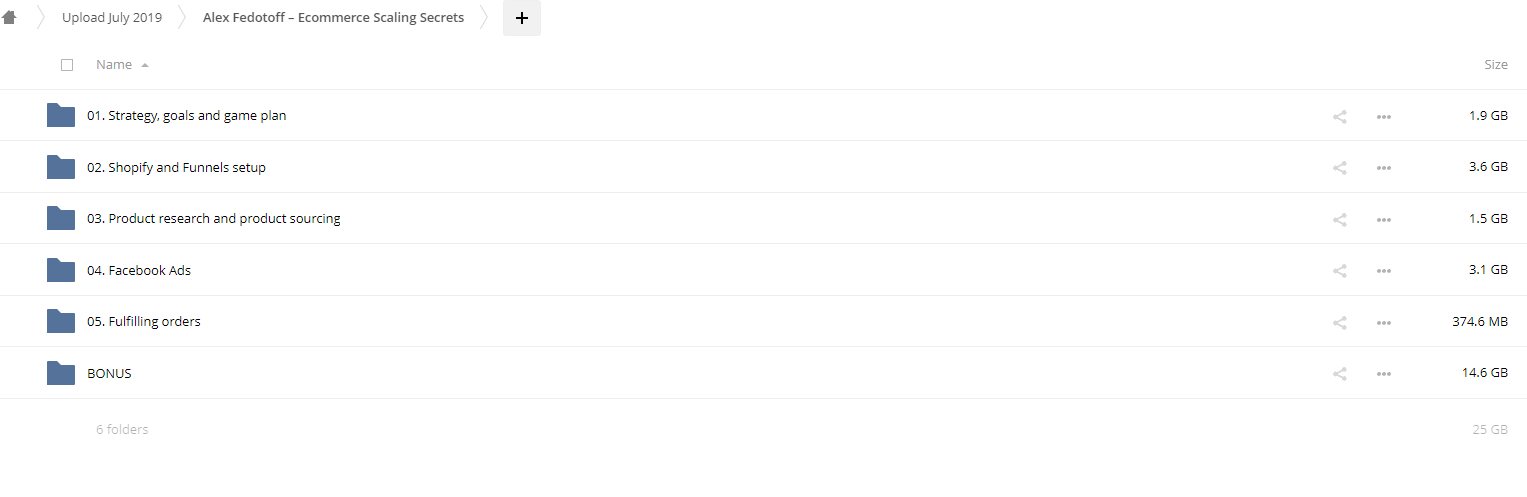Sort files by Size column header
This screenshot has width=1527, height=497.
1495,65
